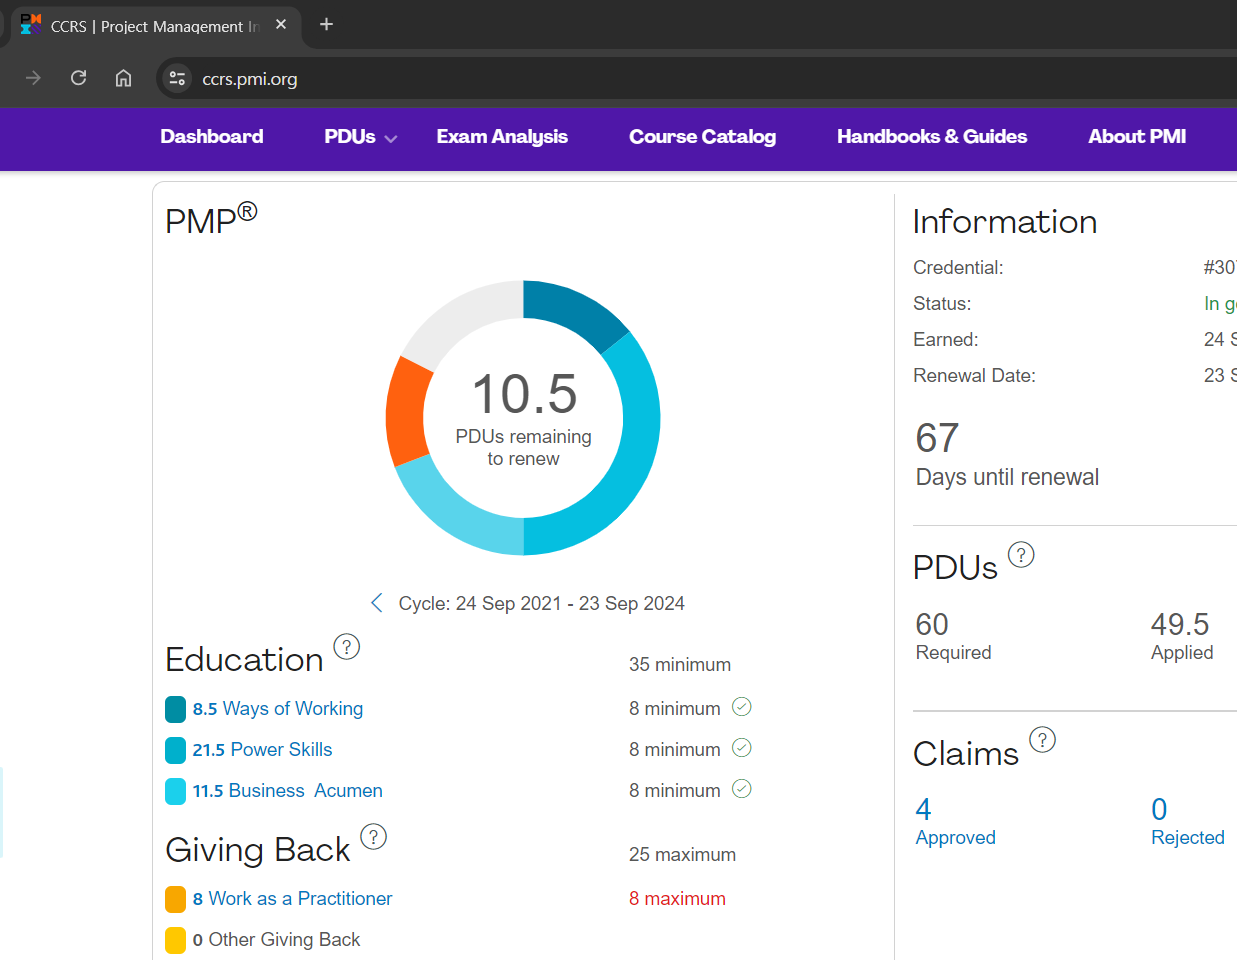Open Education help question mark icon
The width and height of the screenshot is (1237, 960).
click(x=346, y=647)
